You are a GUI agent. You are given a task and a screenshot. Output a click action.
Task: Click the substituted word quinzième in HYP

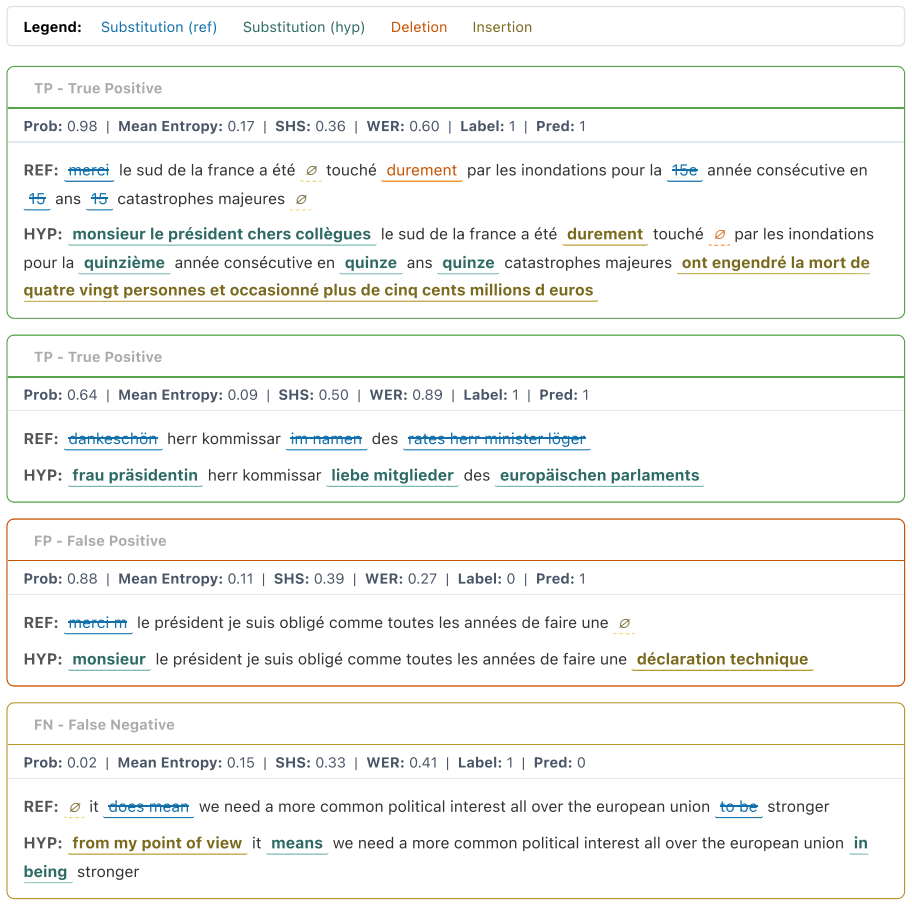point(124,263)
